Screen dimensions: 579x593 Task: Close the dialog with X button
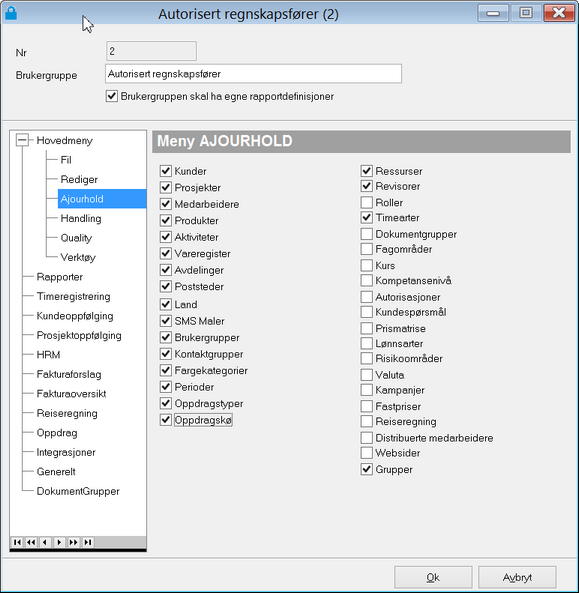[x=559, y=13]
